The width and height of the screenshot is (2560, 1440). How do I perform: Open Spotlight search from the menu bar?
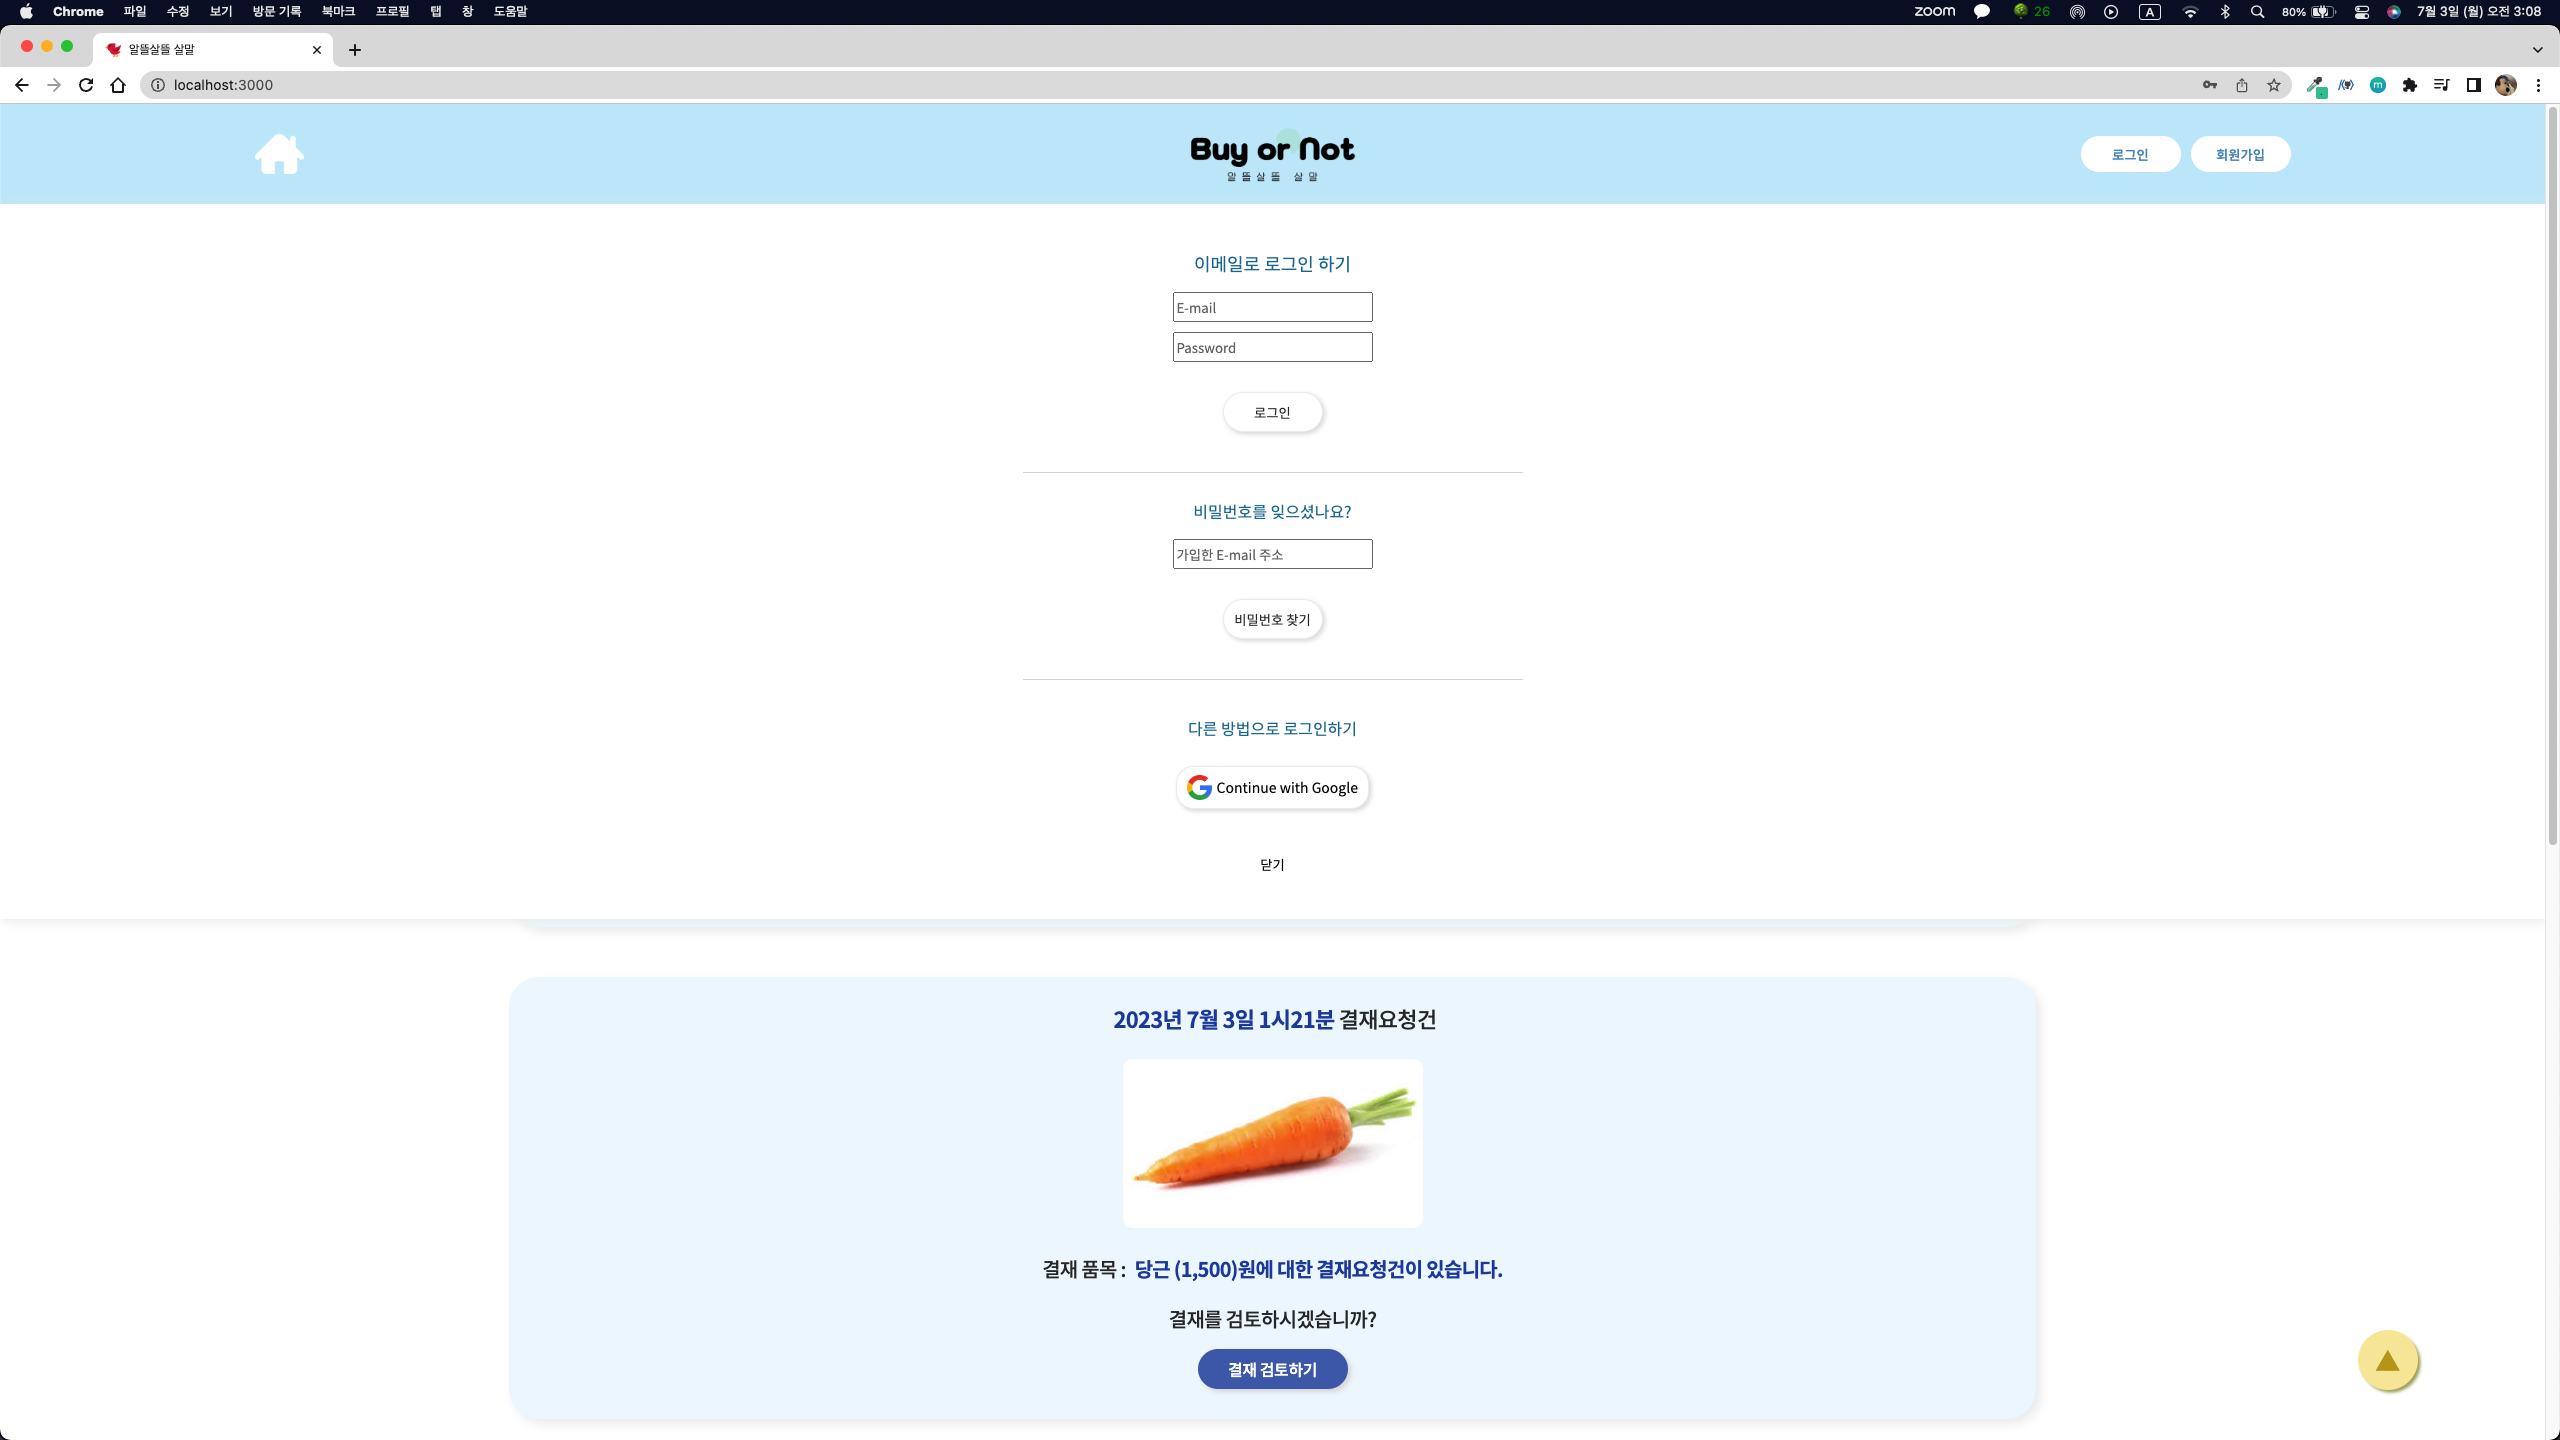point(2257,11)
